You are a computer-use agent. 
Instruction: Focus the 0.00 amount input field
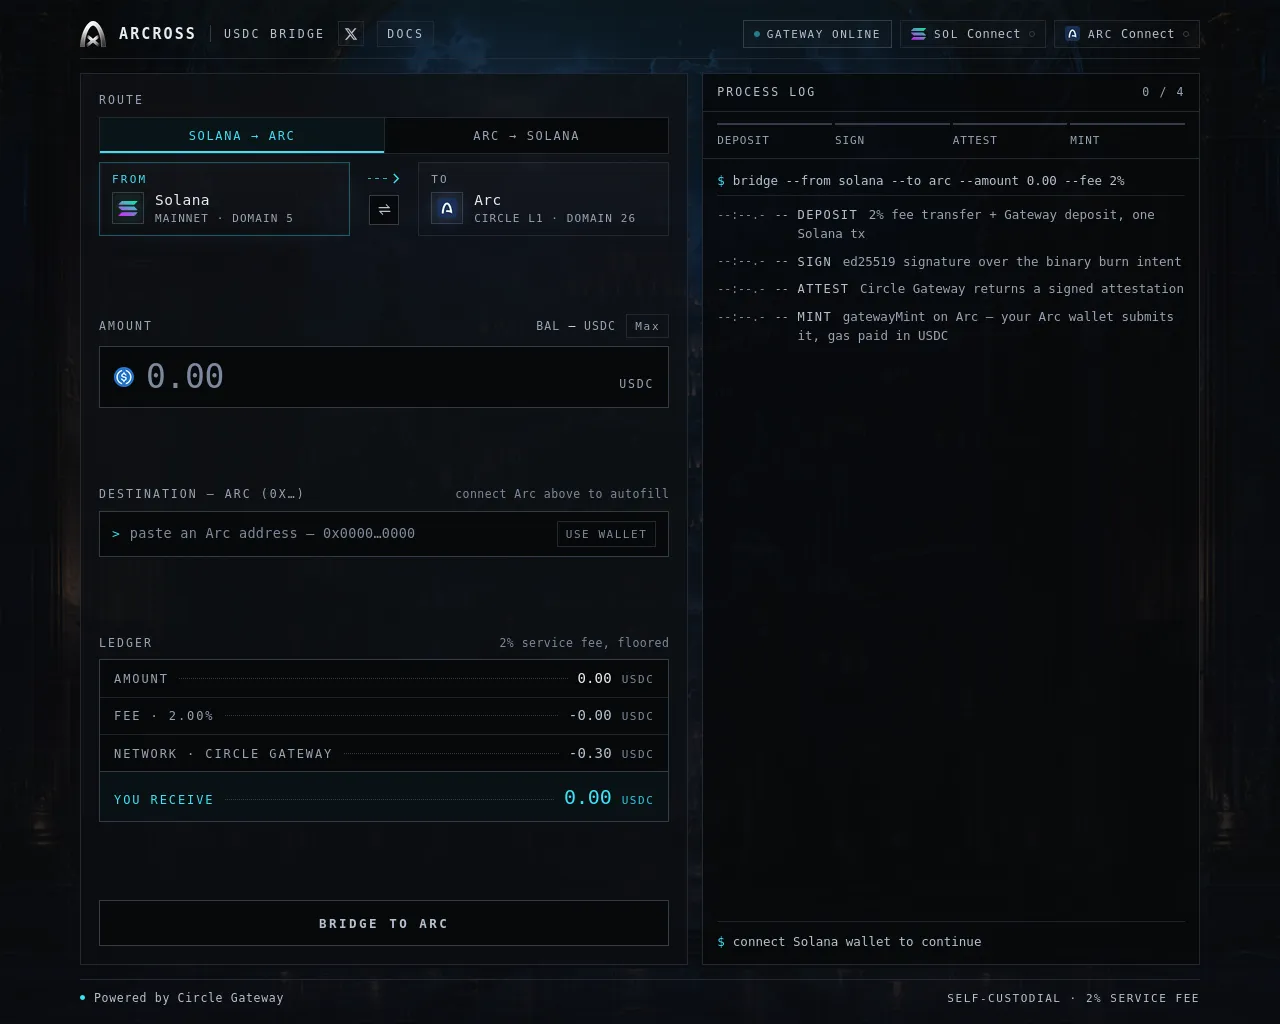coord(384,377)
